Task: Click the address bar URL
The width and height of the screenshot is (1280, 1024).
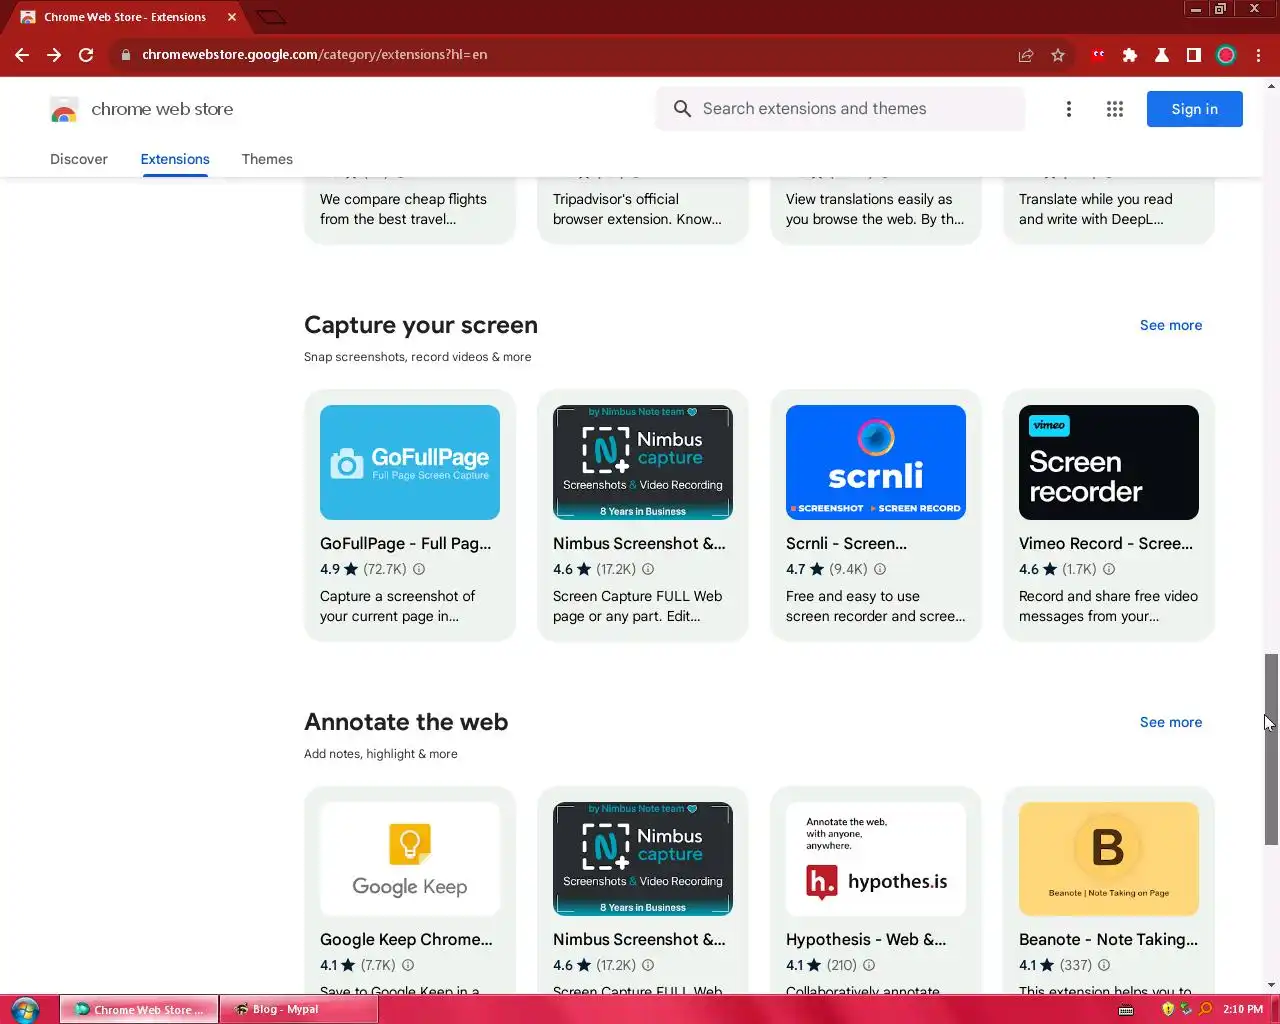Action: (x=314, y=55)
